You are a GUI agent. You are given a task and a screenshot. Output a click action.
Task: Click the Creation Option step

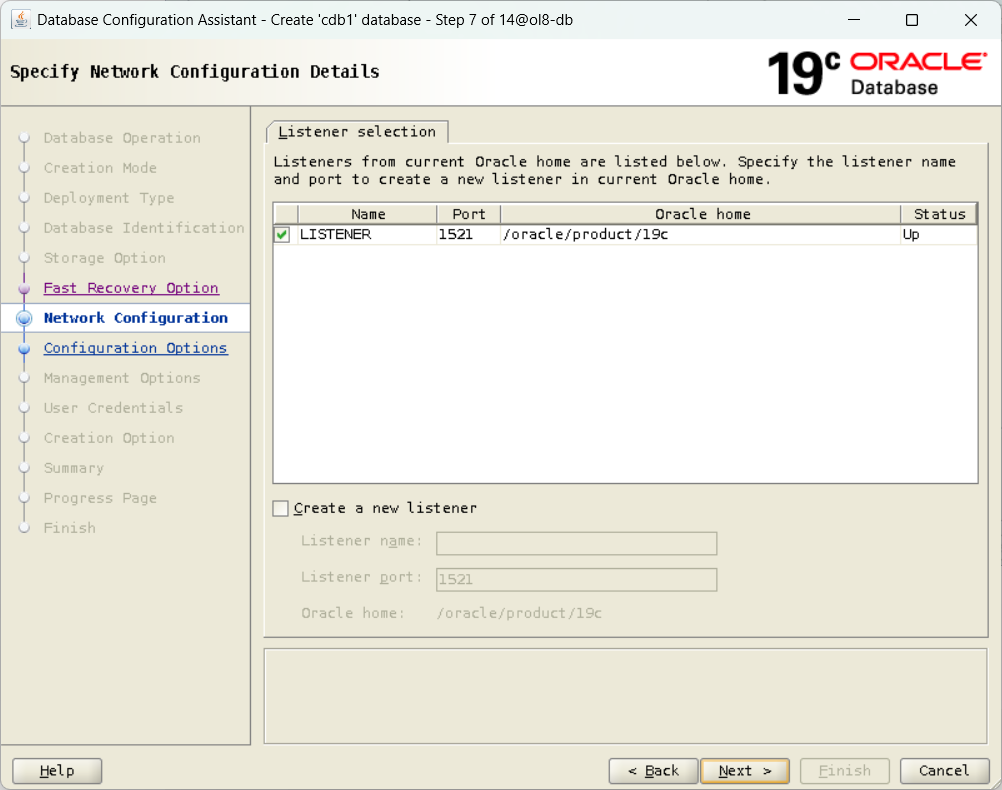(x=109, y=438)
